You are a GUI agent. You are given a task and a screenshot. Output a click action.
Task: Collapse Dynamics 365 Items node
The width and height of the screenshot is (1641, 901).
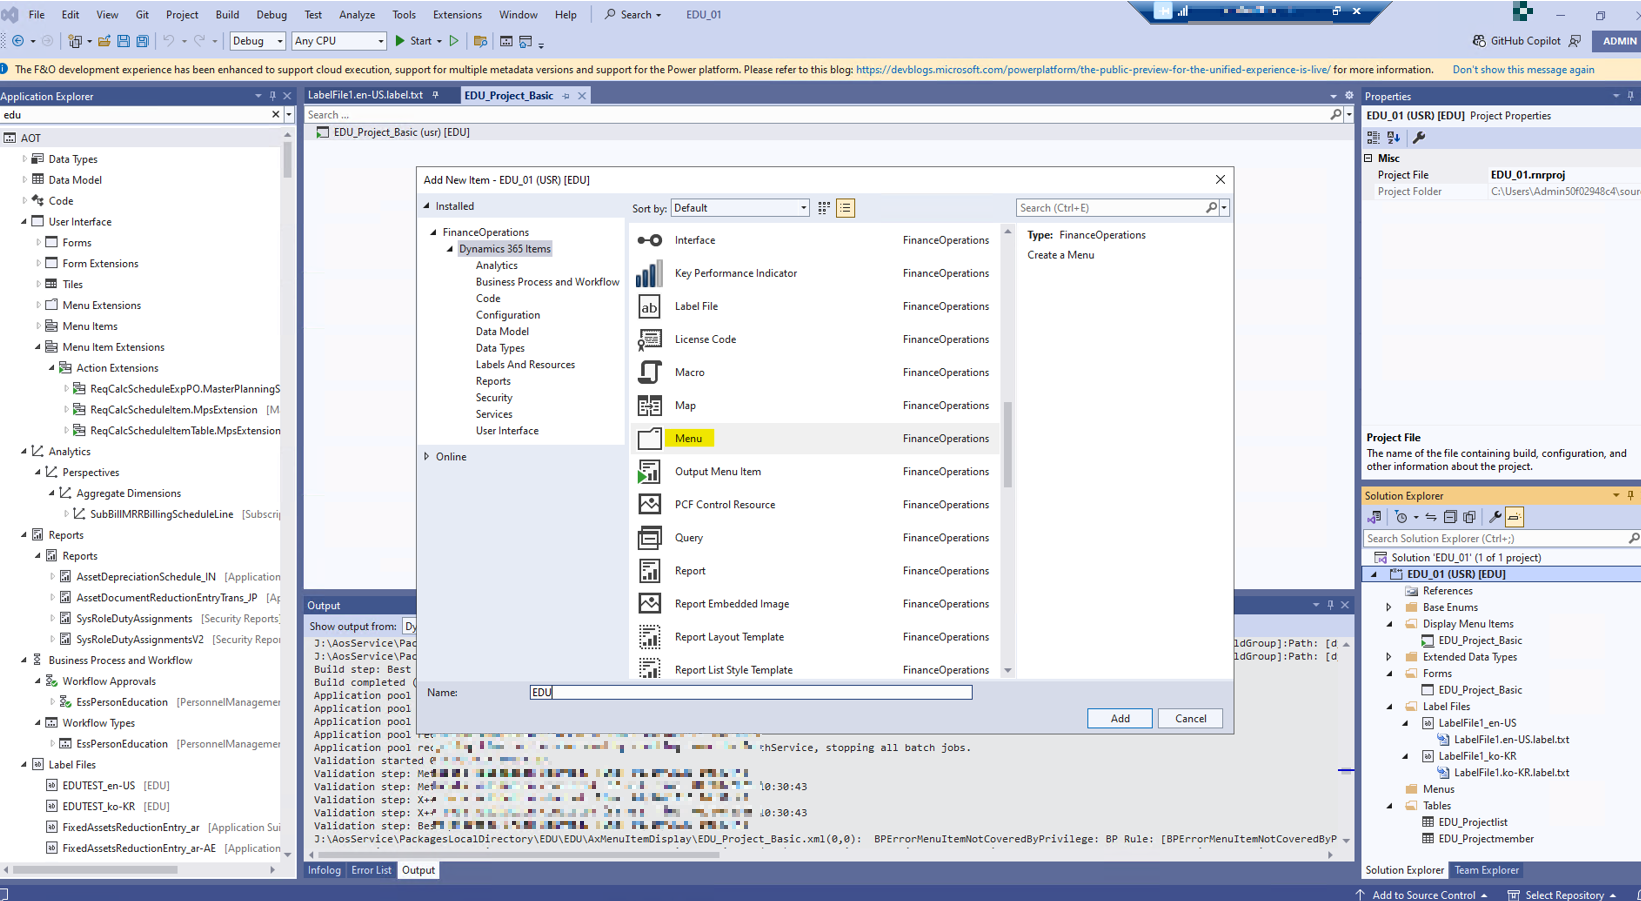450,249
